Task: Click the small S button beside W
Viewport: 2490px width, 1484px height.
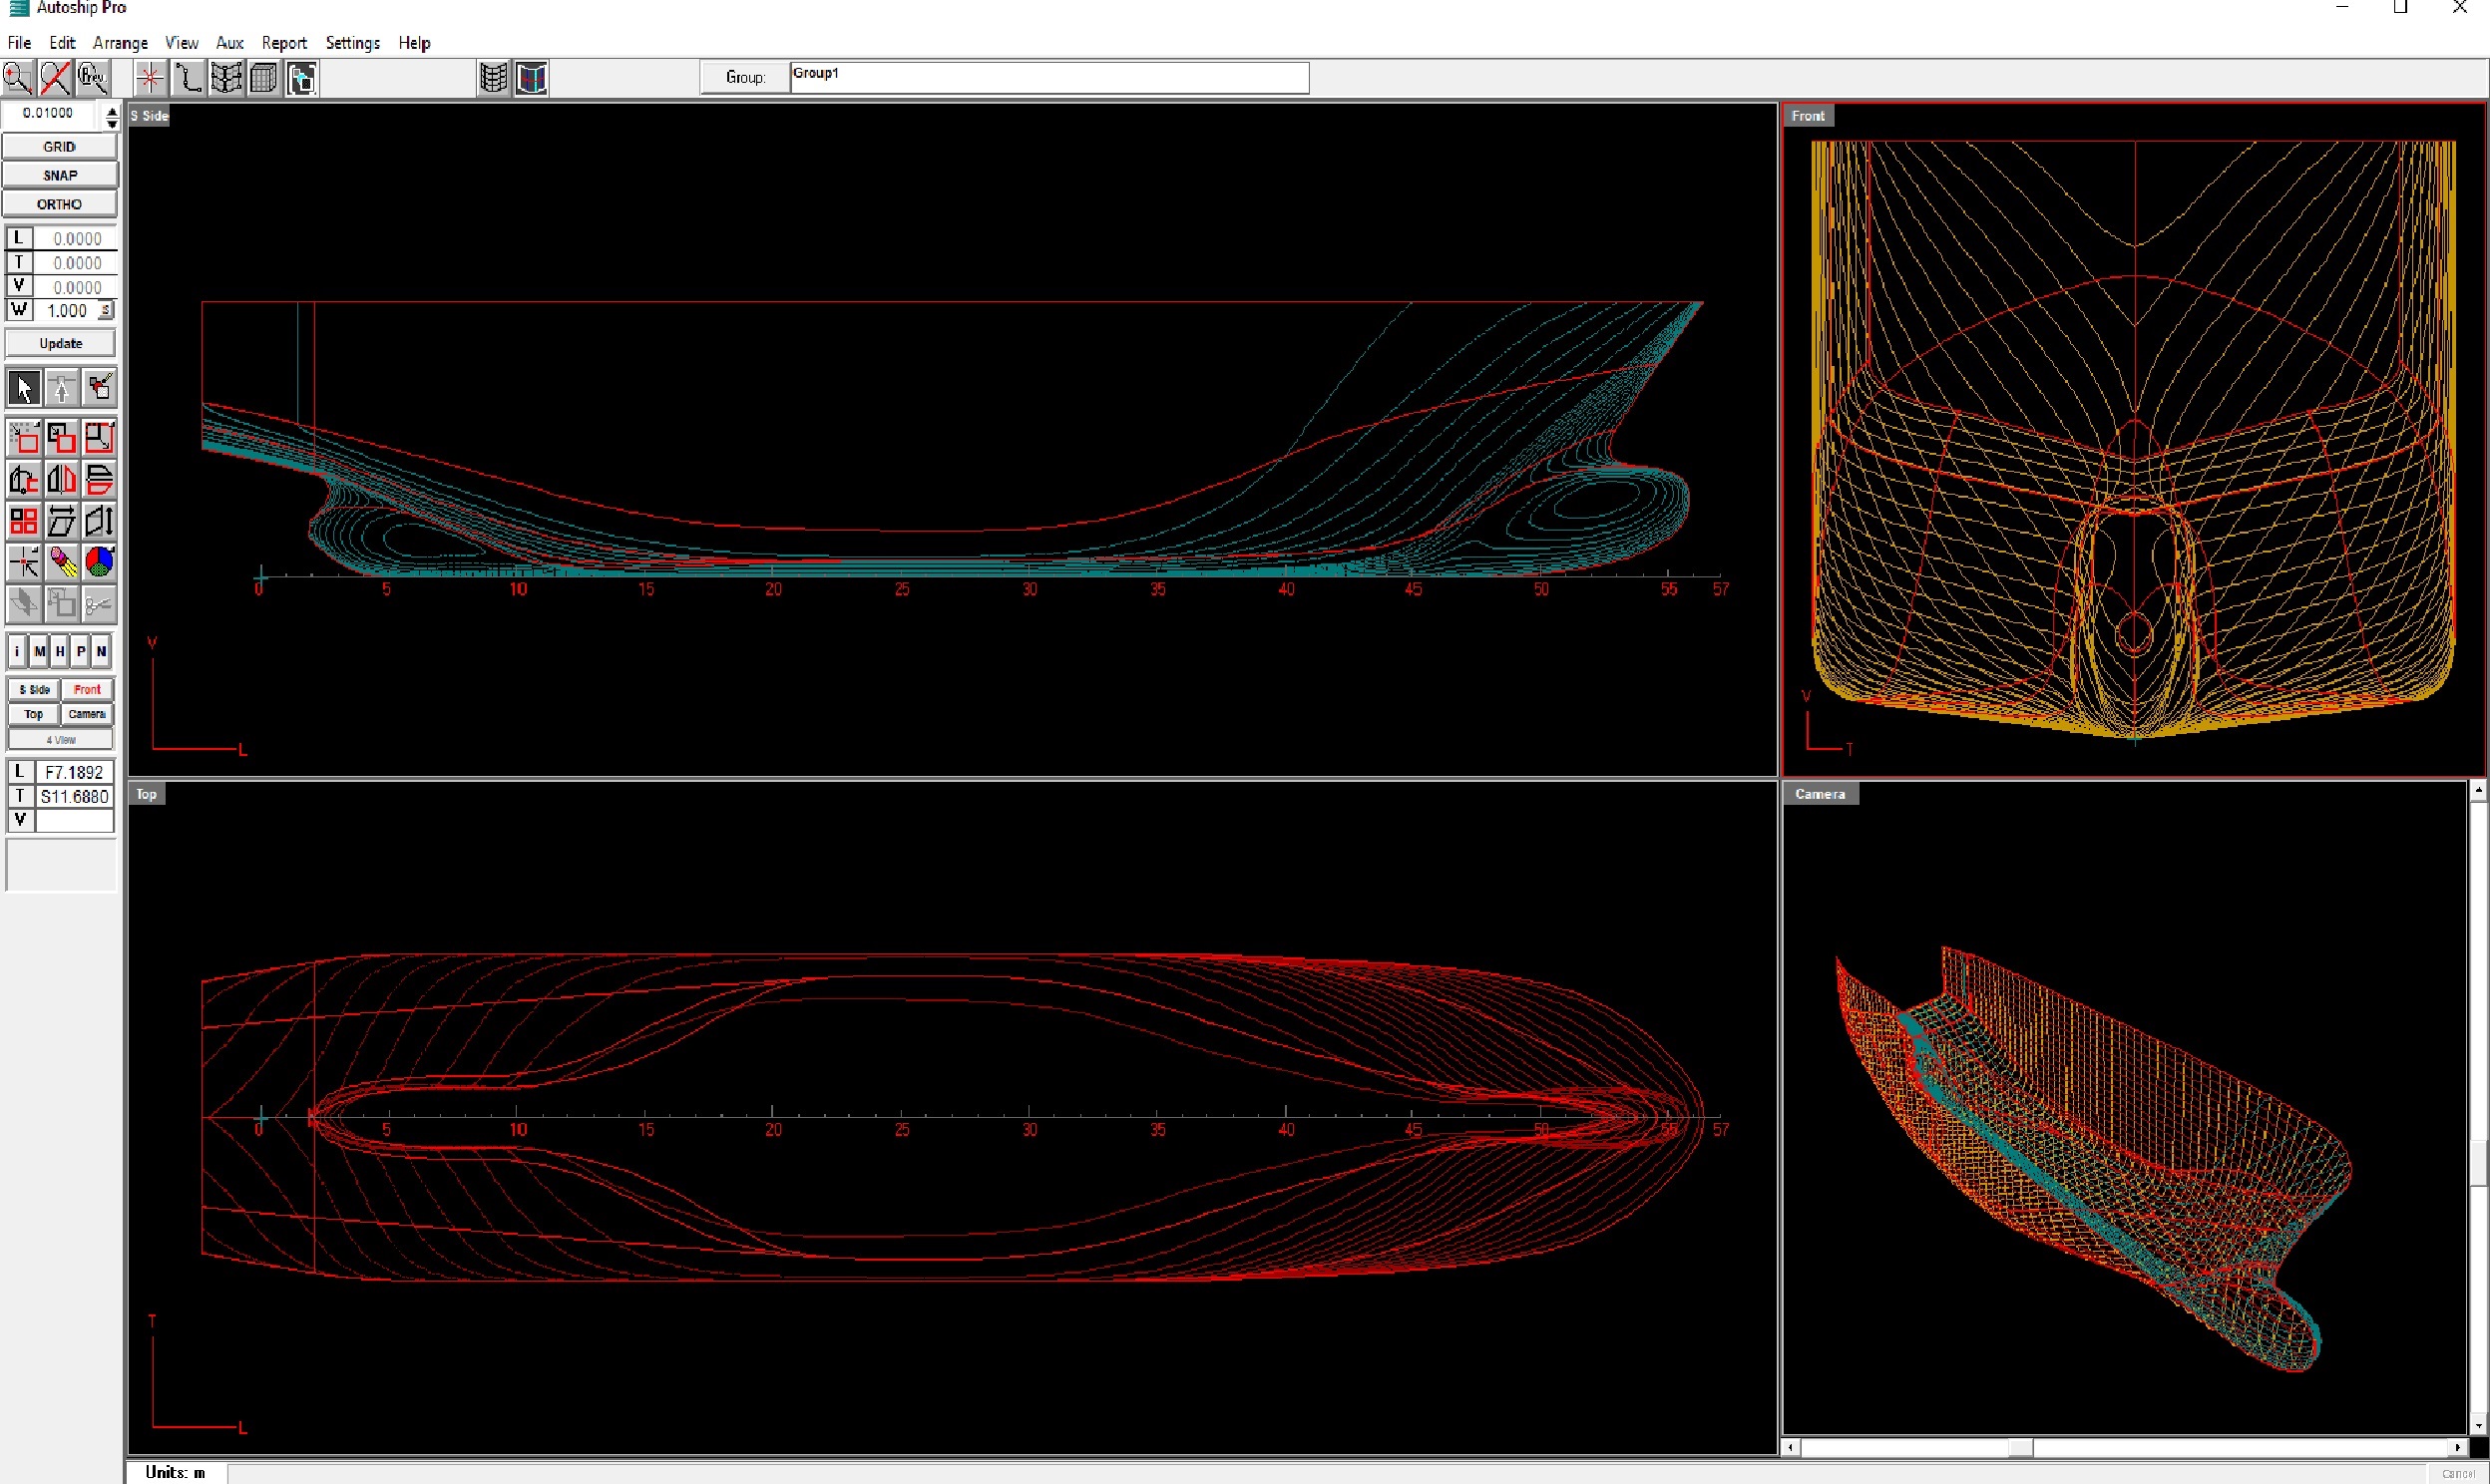Action: pos(106,311)
